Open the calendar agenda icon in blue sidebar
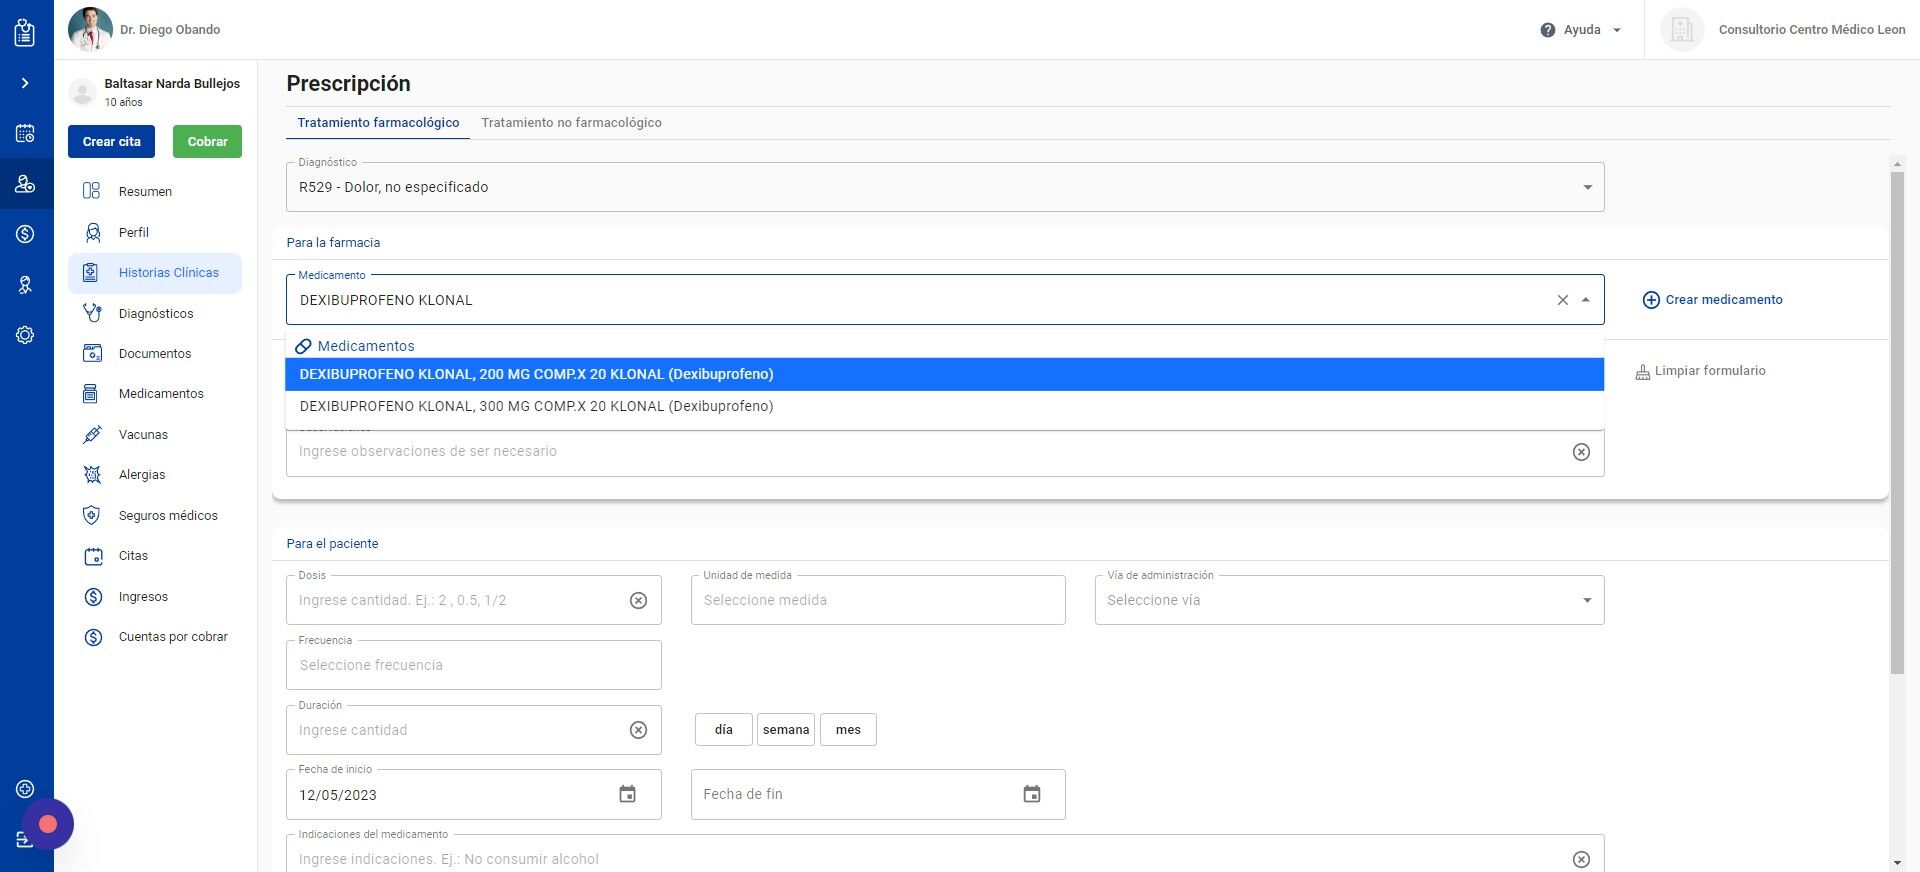Image resolution: width=1920 pixels, height=872 pixels. click(x=25, y=133)
